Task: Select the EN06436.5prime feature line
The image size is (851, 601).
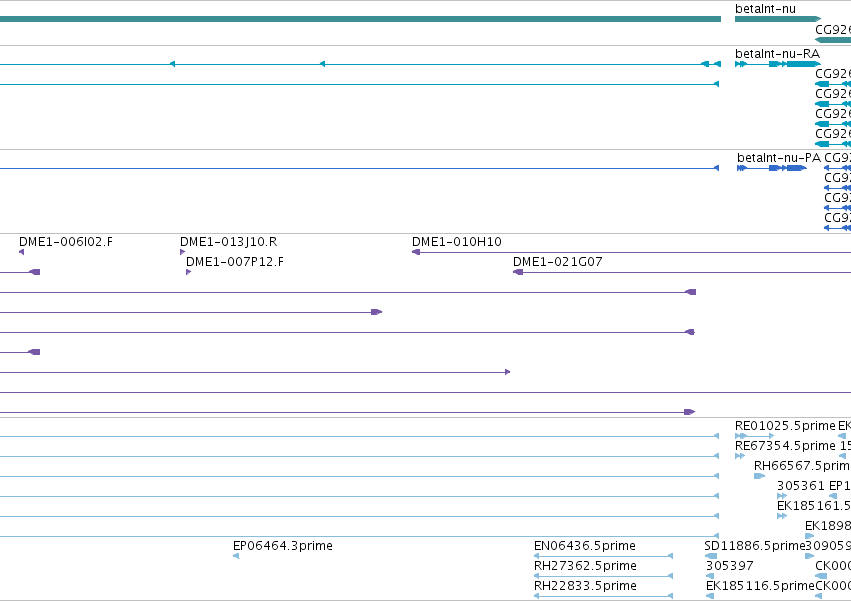Action: (604, 556)
